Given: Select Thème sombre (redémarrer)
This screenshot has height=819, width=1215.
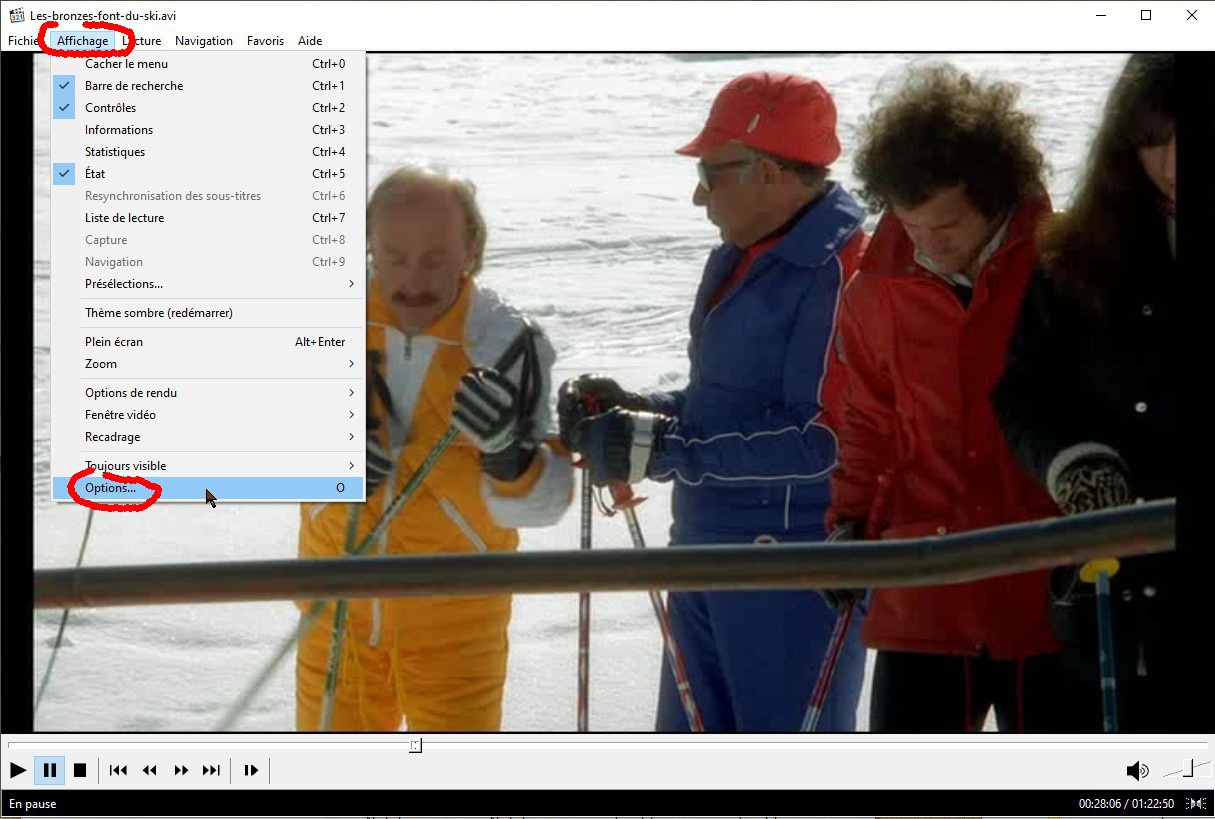Looking at the screenshot, I should pyautogui.click(x=209, y=313).
